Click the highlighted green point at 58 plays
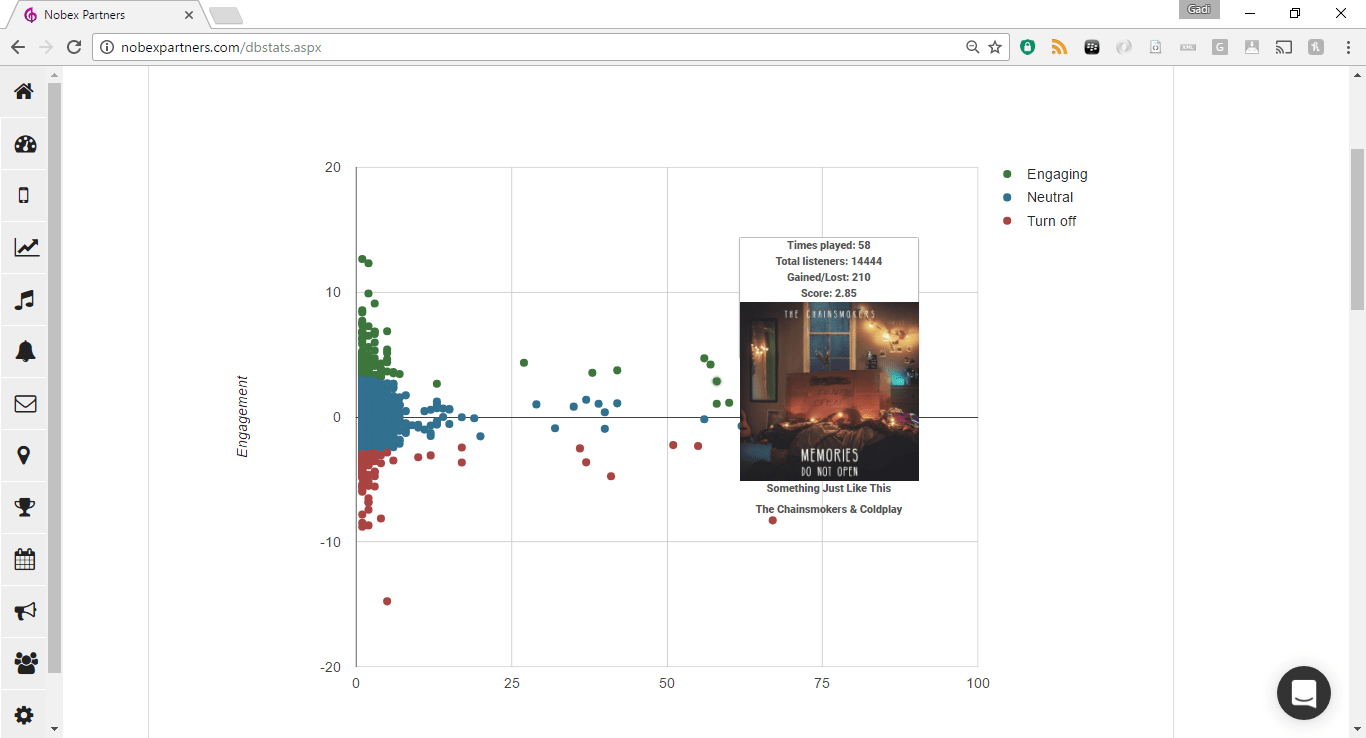This screenshot has height=738, width=1366. pos(717,381)
